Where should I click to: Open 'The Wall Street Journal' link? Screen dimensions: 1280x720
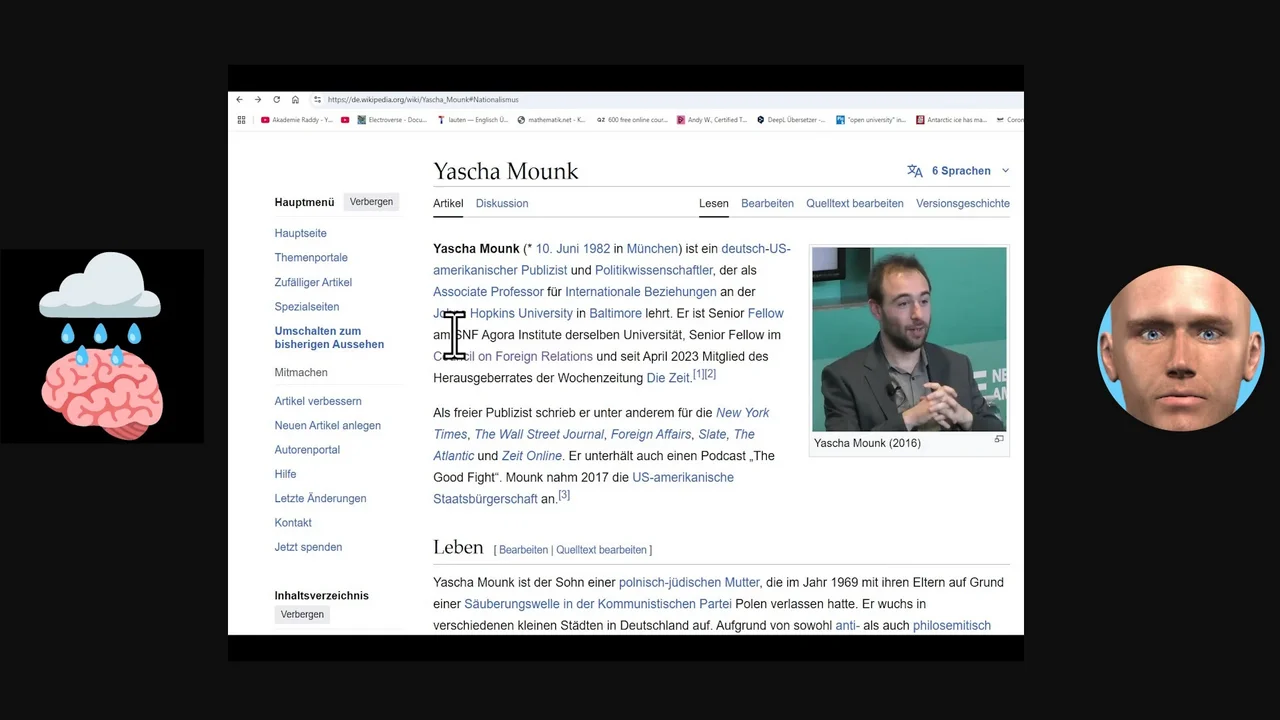tap(539, 434)
